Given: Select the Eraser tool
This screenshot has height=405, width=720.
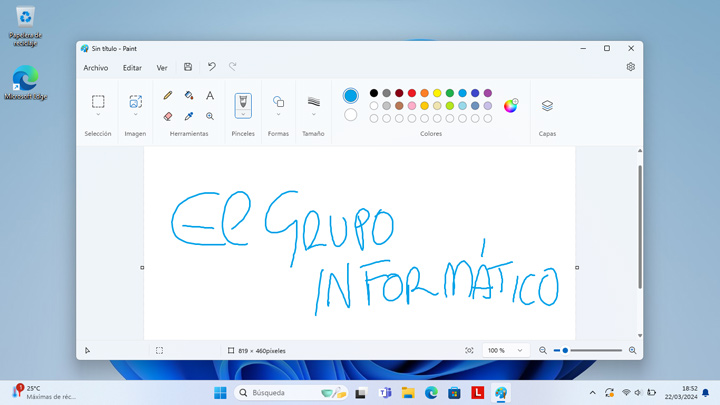Looking at the screenshot, I should click(168, 116).
